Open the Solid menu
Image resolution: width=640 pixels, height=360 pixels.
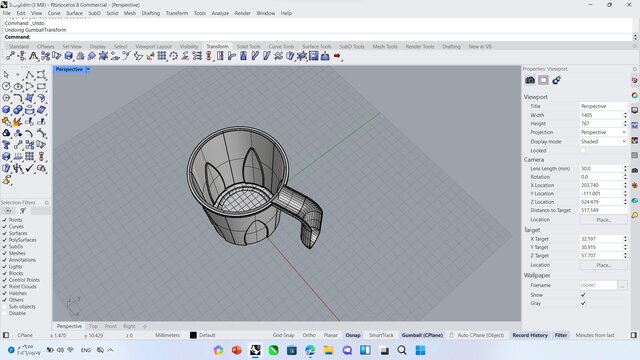point(112,13)
